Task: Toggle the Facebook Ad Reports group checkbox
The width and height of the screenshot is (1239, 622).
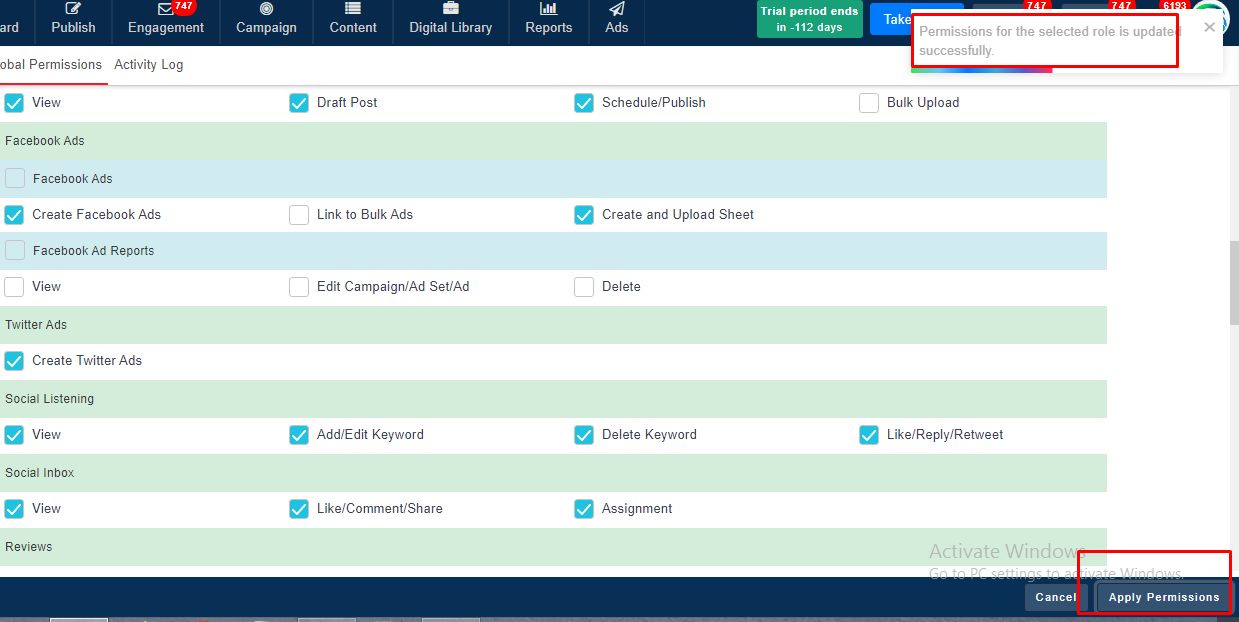Action: 15,251
